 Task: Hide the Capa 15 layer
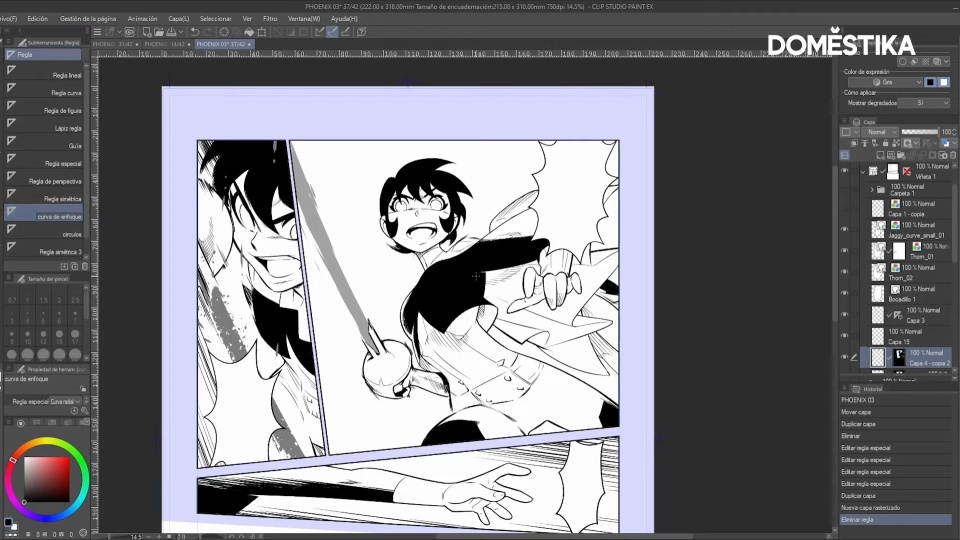click(844, 336)
